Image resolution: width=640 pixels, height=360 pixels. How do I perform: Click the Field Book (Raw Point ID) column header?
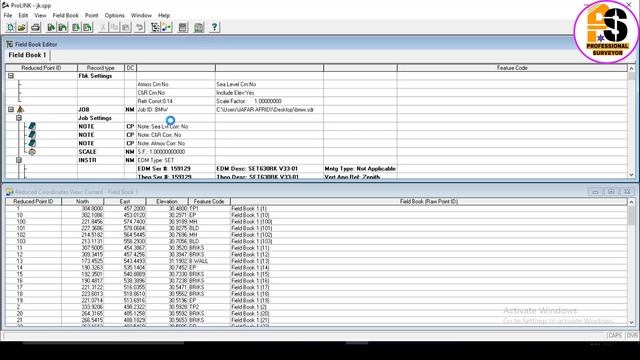[429, 202]
